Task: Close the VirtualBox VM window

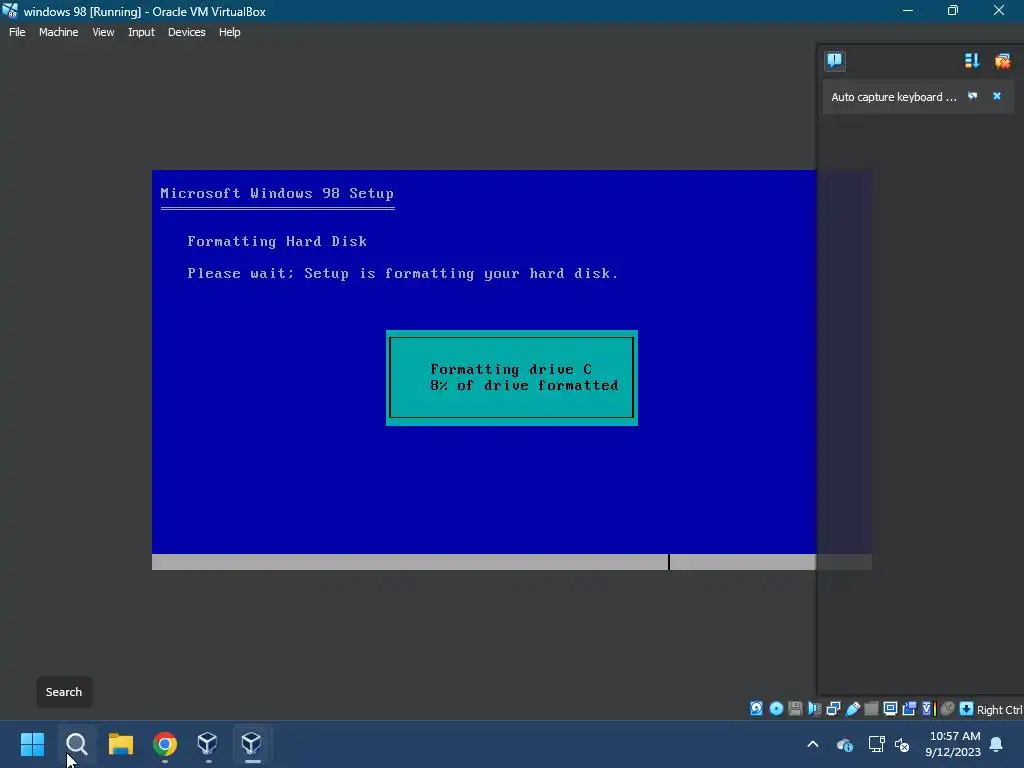Action: tap(999, 10)
